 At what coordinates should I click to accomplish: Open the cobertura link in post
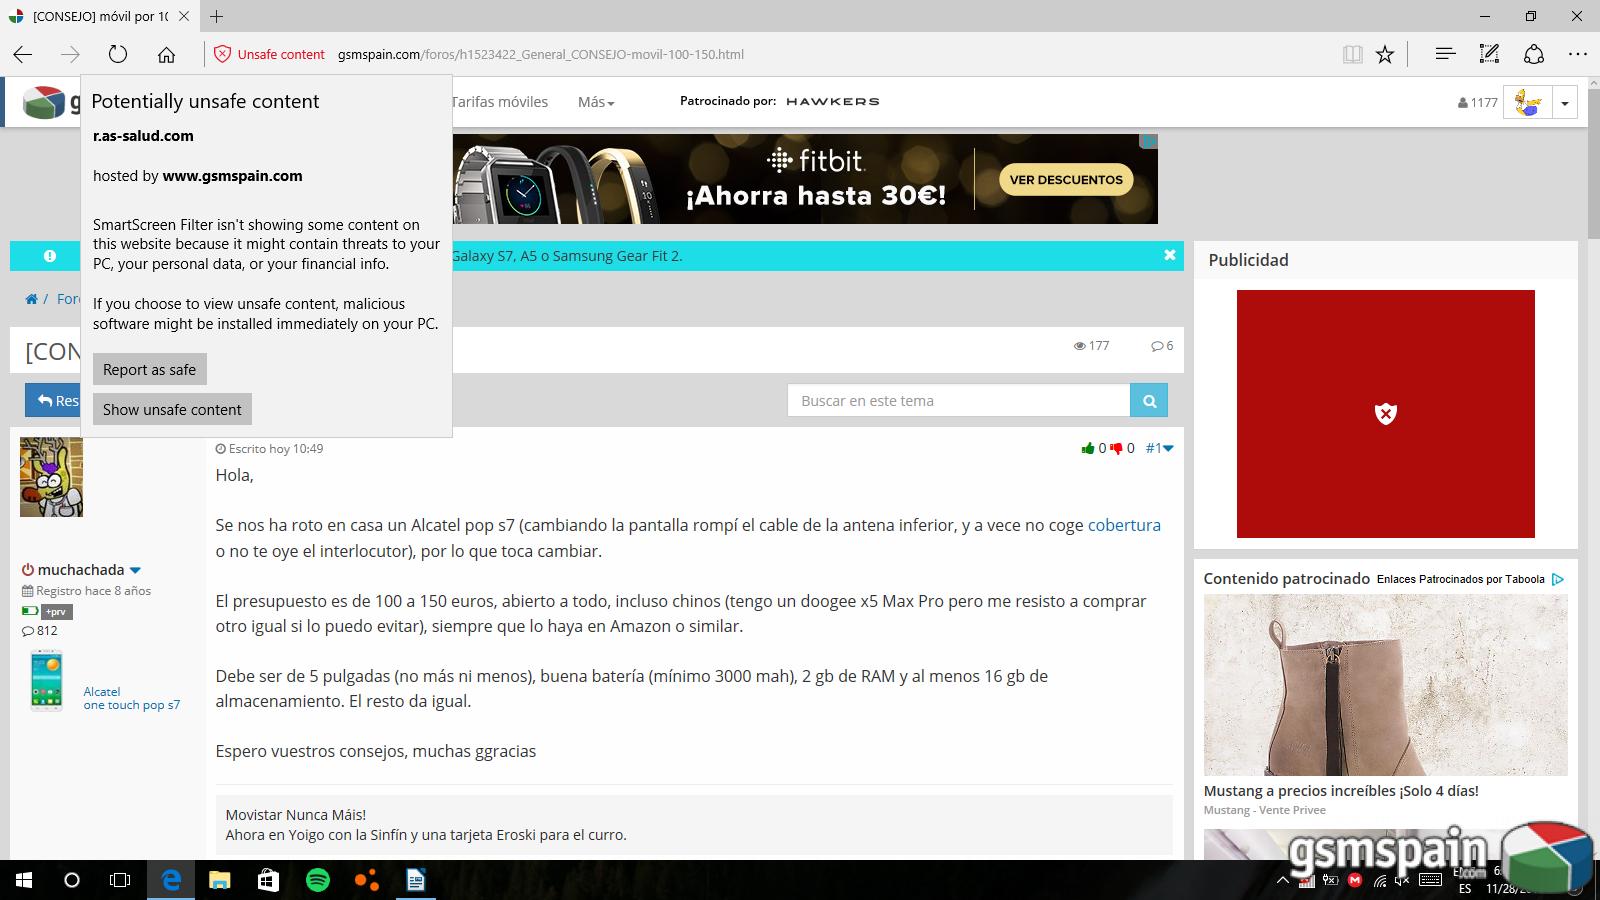point(1124,525)
